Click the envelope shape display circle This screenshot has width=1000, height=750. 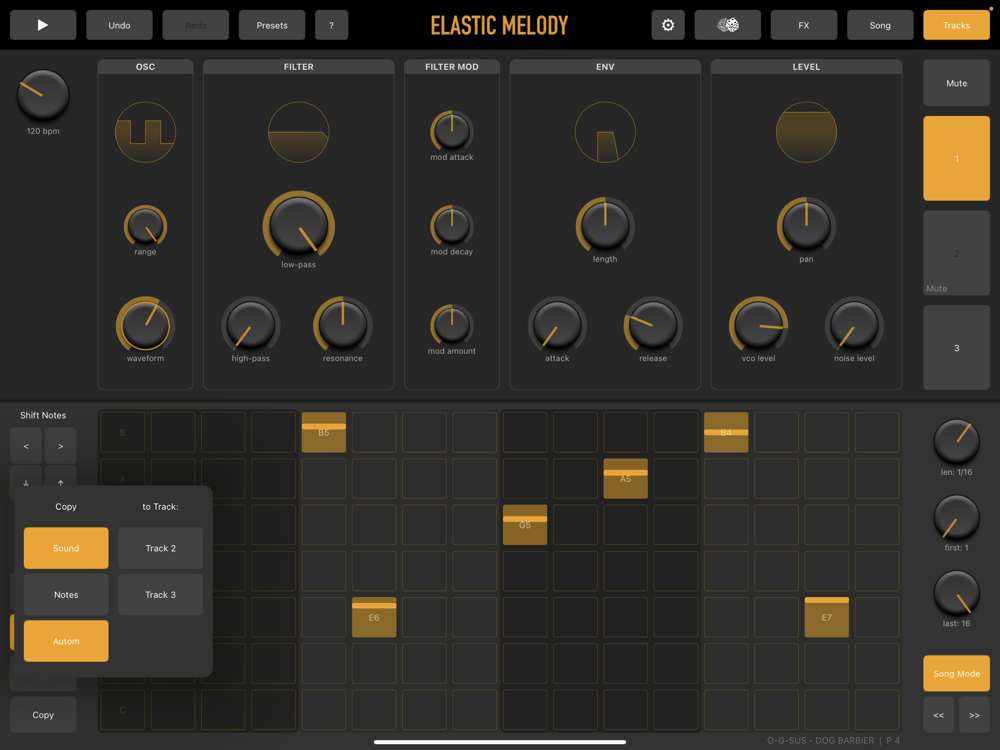coord(605,132)
